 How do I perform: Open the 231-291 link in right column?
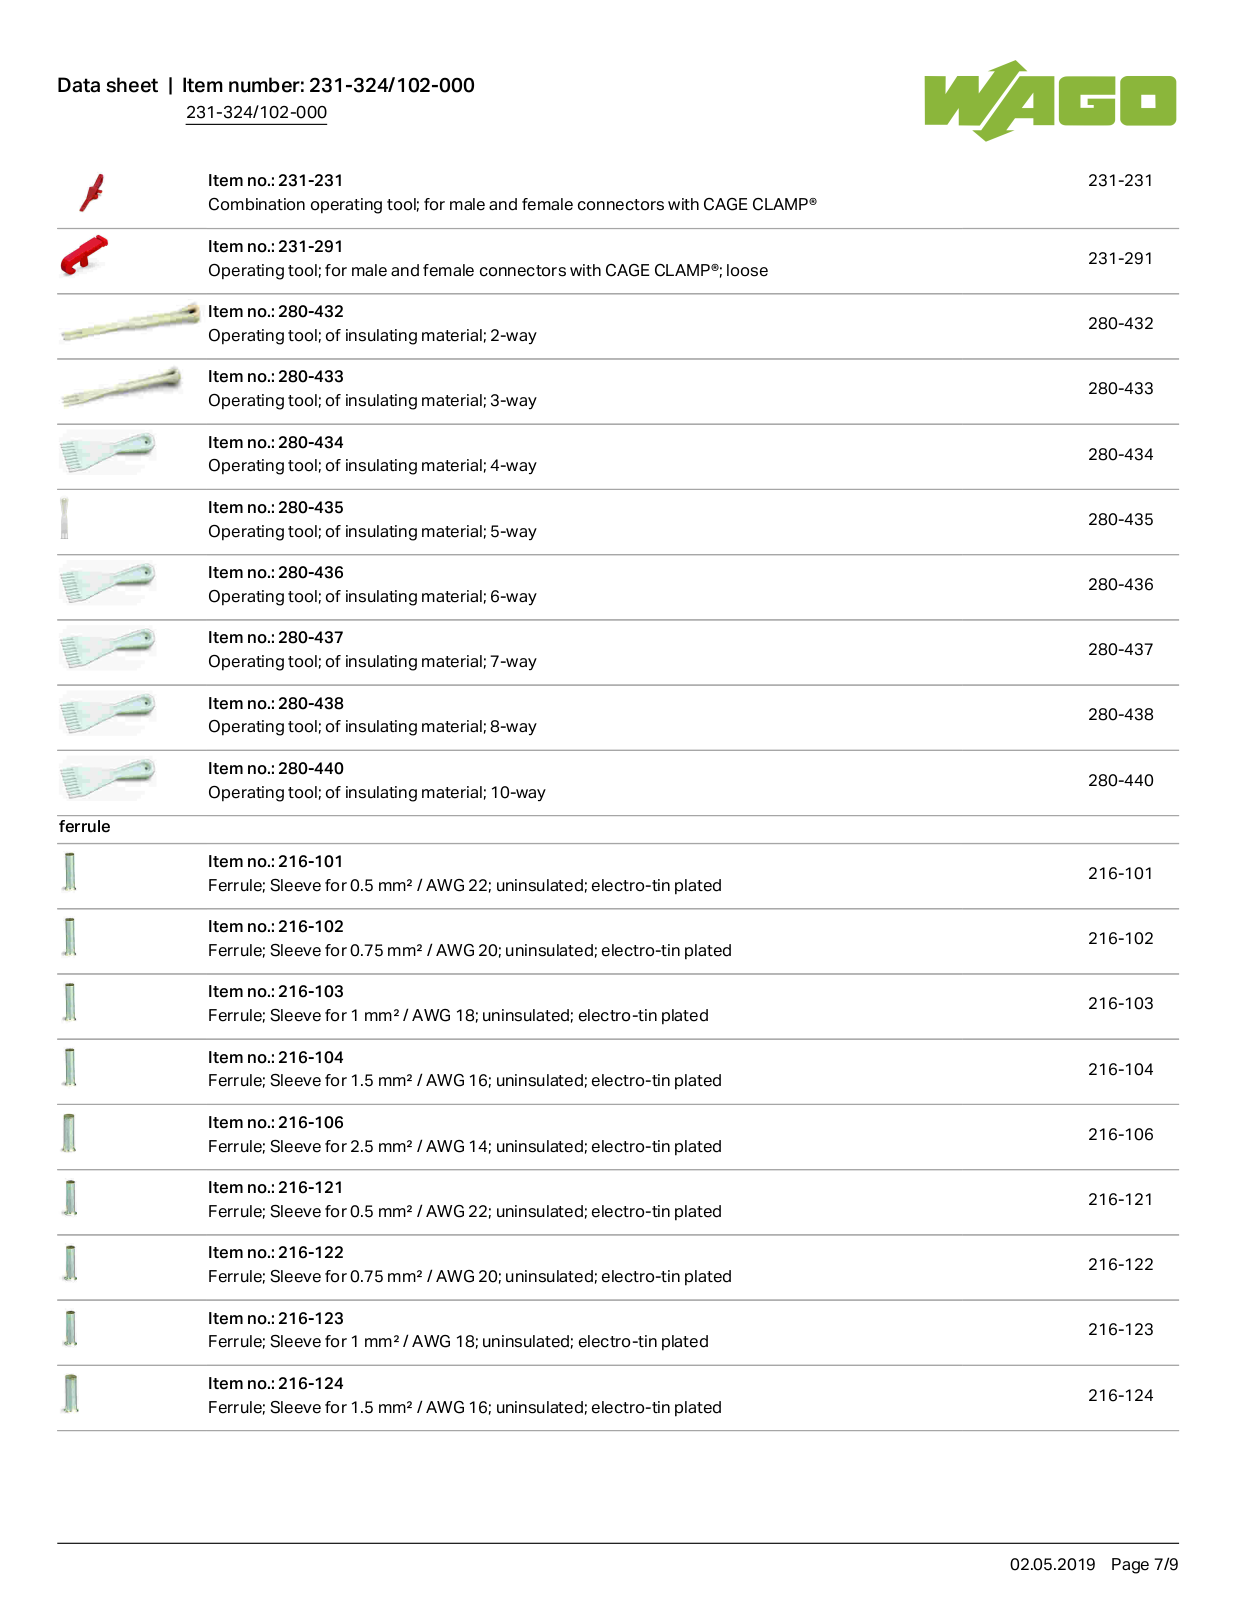[x=1120, y=258]
